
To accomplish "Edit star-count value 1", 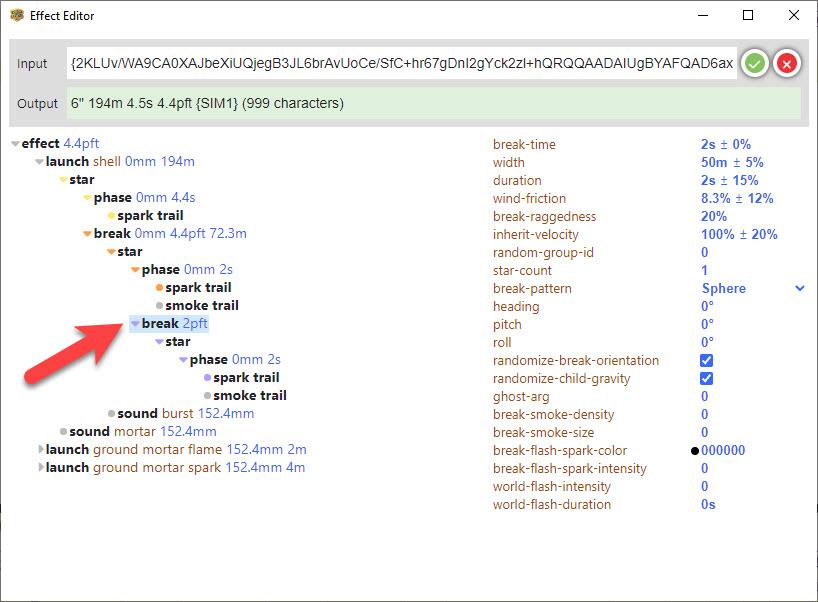I will point(704,271).
